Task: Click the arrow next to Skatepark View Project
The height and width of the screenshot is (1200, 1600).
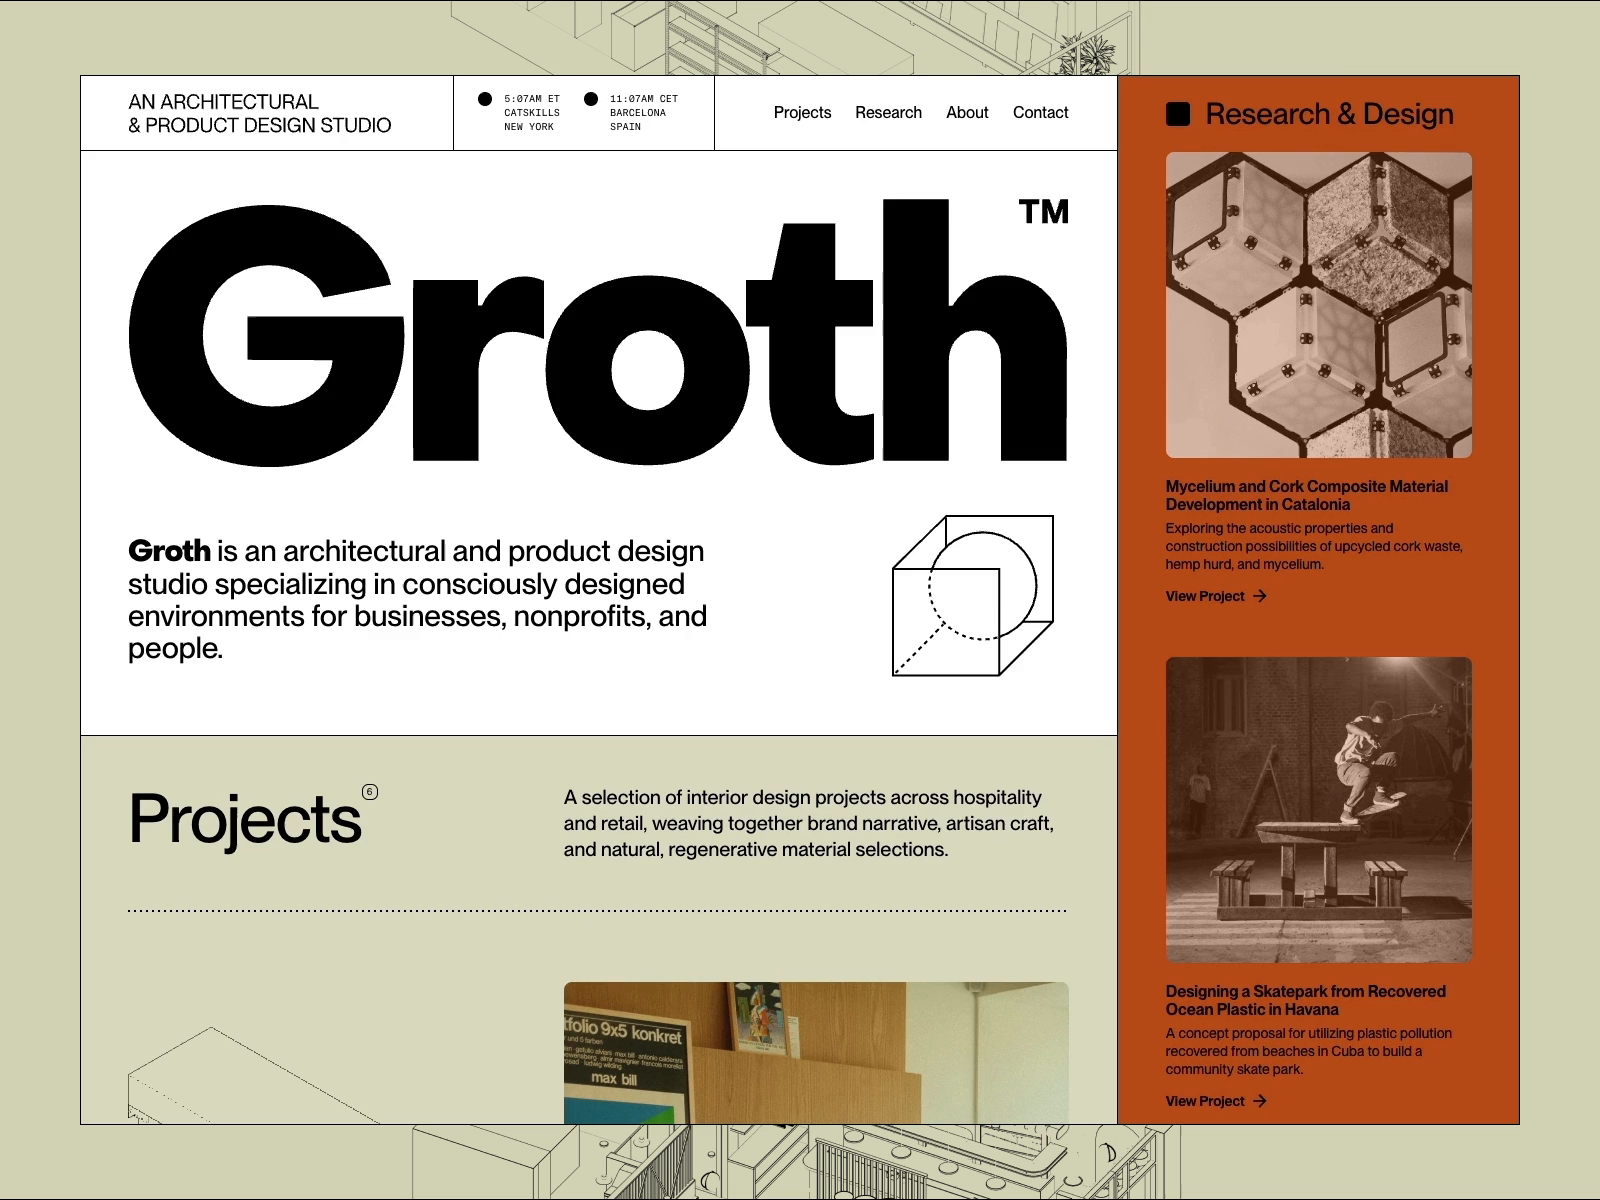Action: pos(1260,1101)
